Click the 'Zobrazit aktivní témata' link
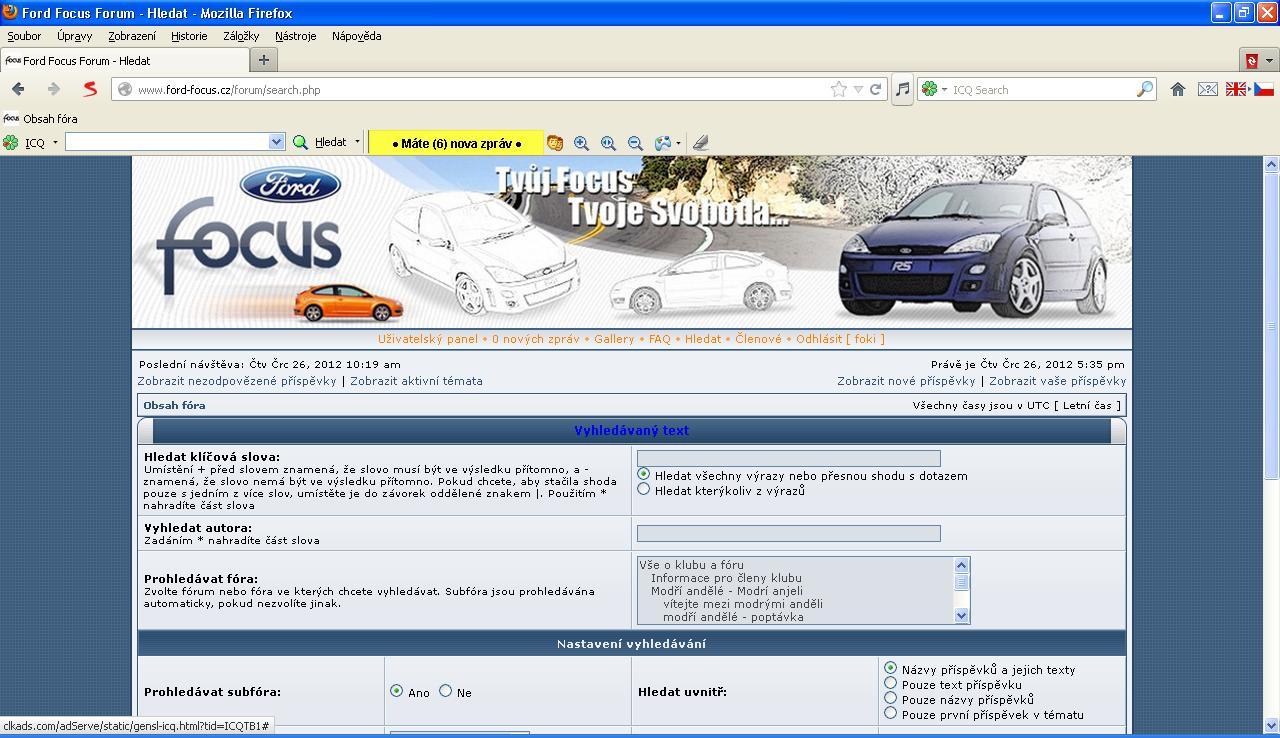Screen dimensions: 1280x738 point(416,381)
